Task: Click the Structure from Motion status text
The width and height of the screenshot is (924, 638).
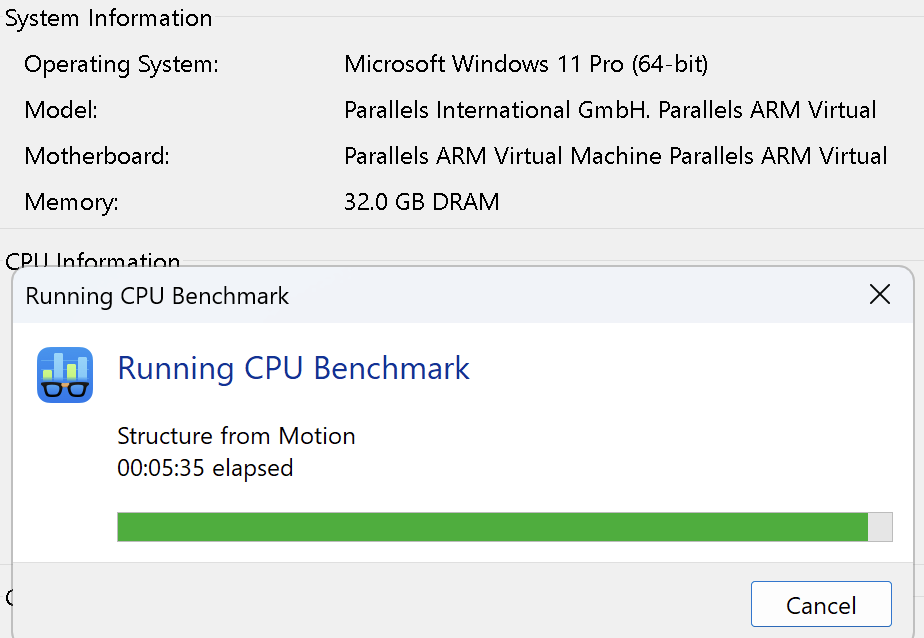Action: click(x=236, y=436)
